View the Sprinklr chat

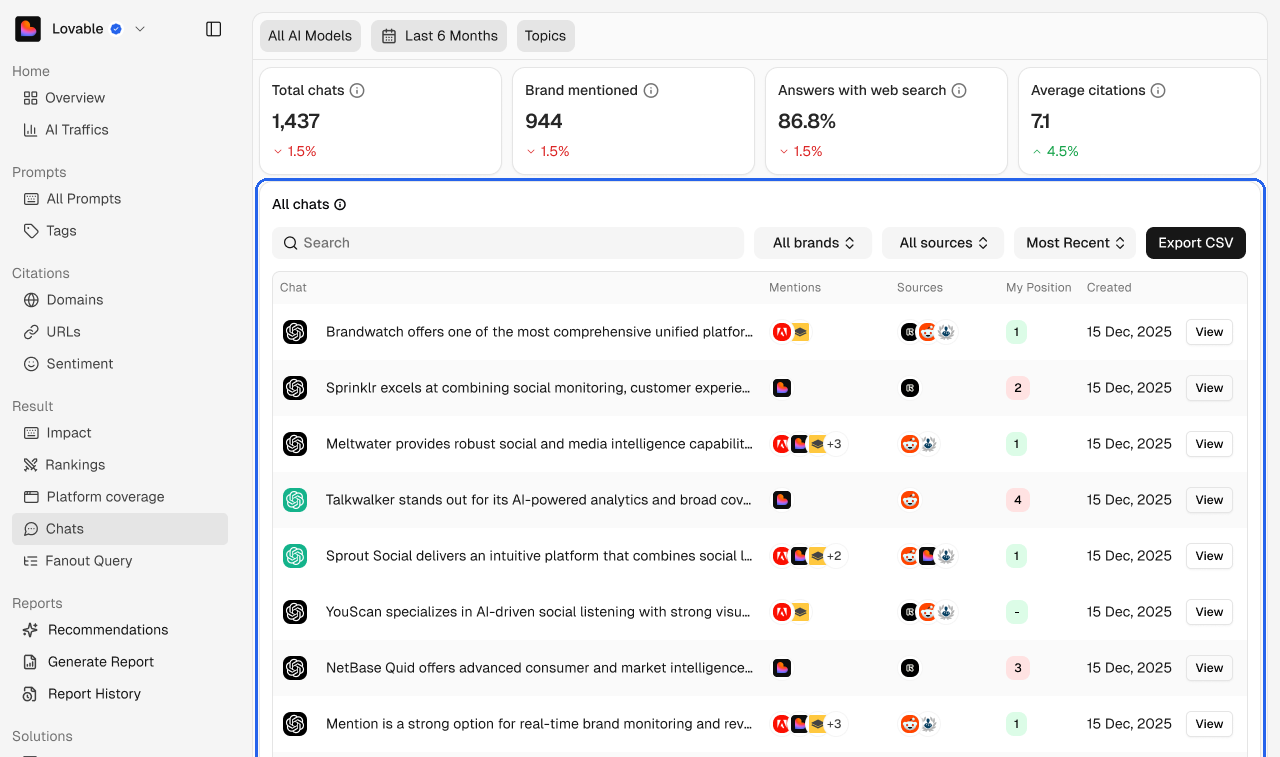click(x=1209, y=388)
